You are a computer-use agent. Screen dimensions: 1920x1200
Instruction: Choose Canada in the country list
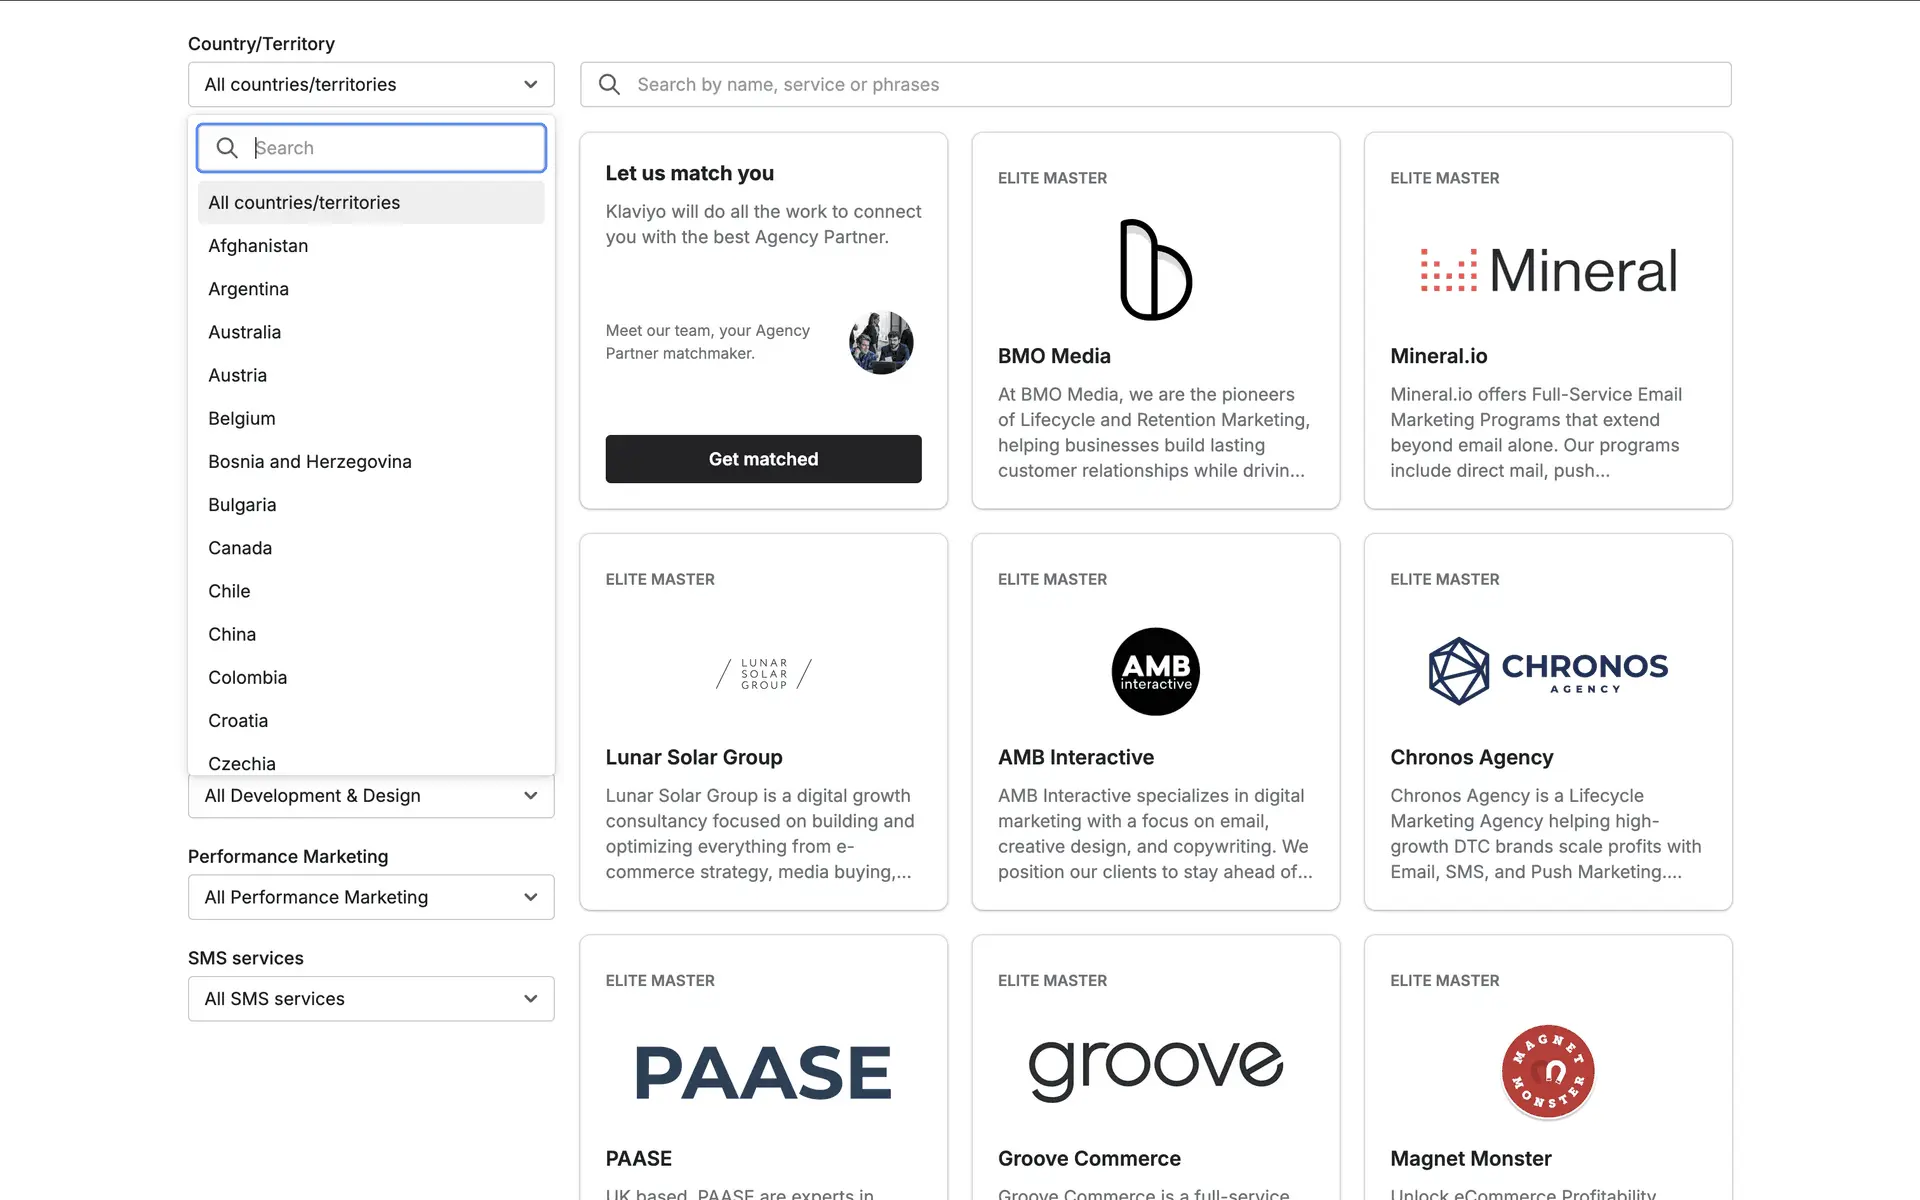[240, 548]
